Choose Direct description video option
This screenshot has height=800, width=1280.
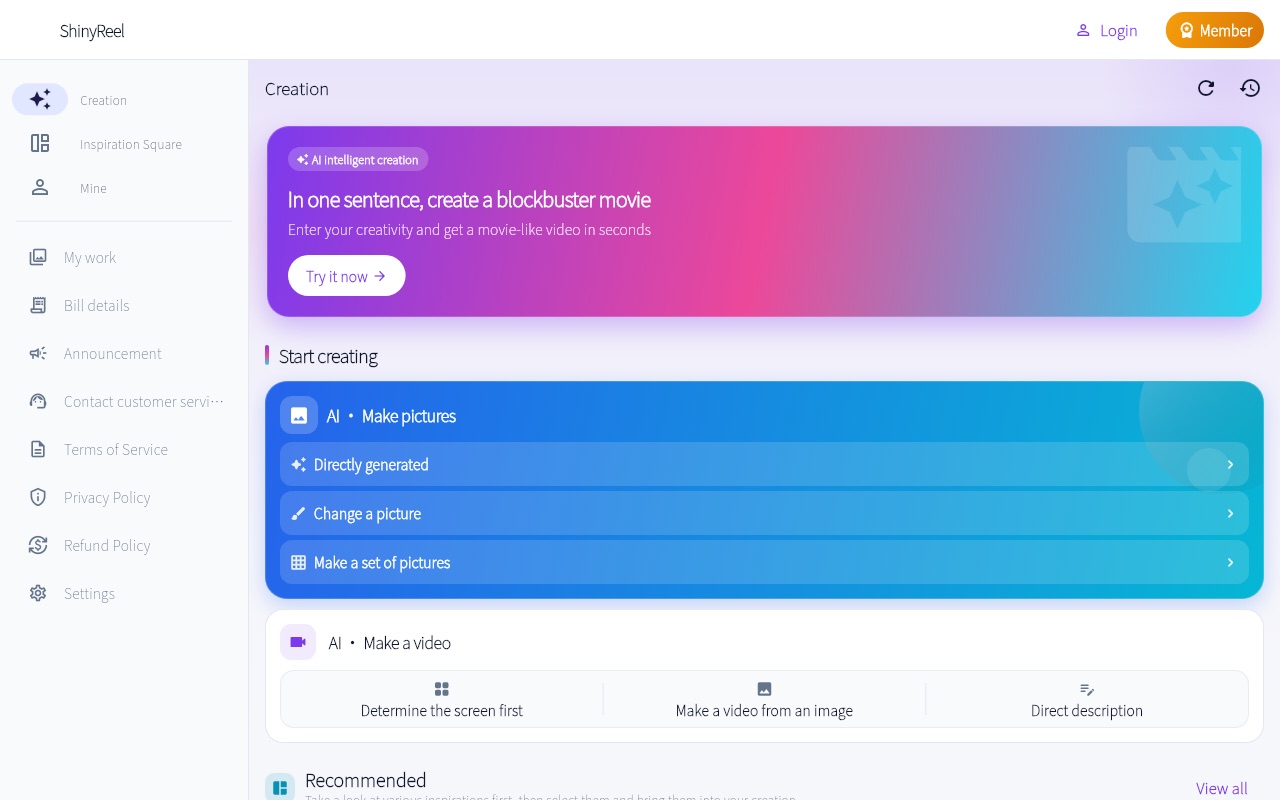[x=1087, y=700]
